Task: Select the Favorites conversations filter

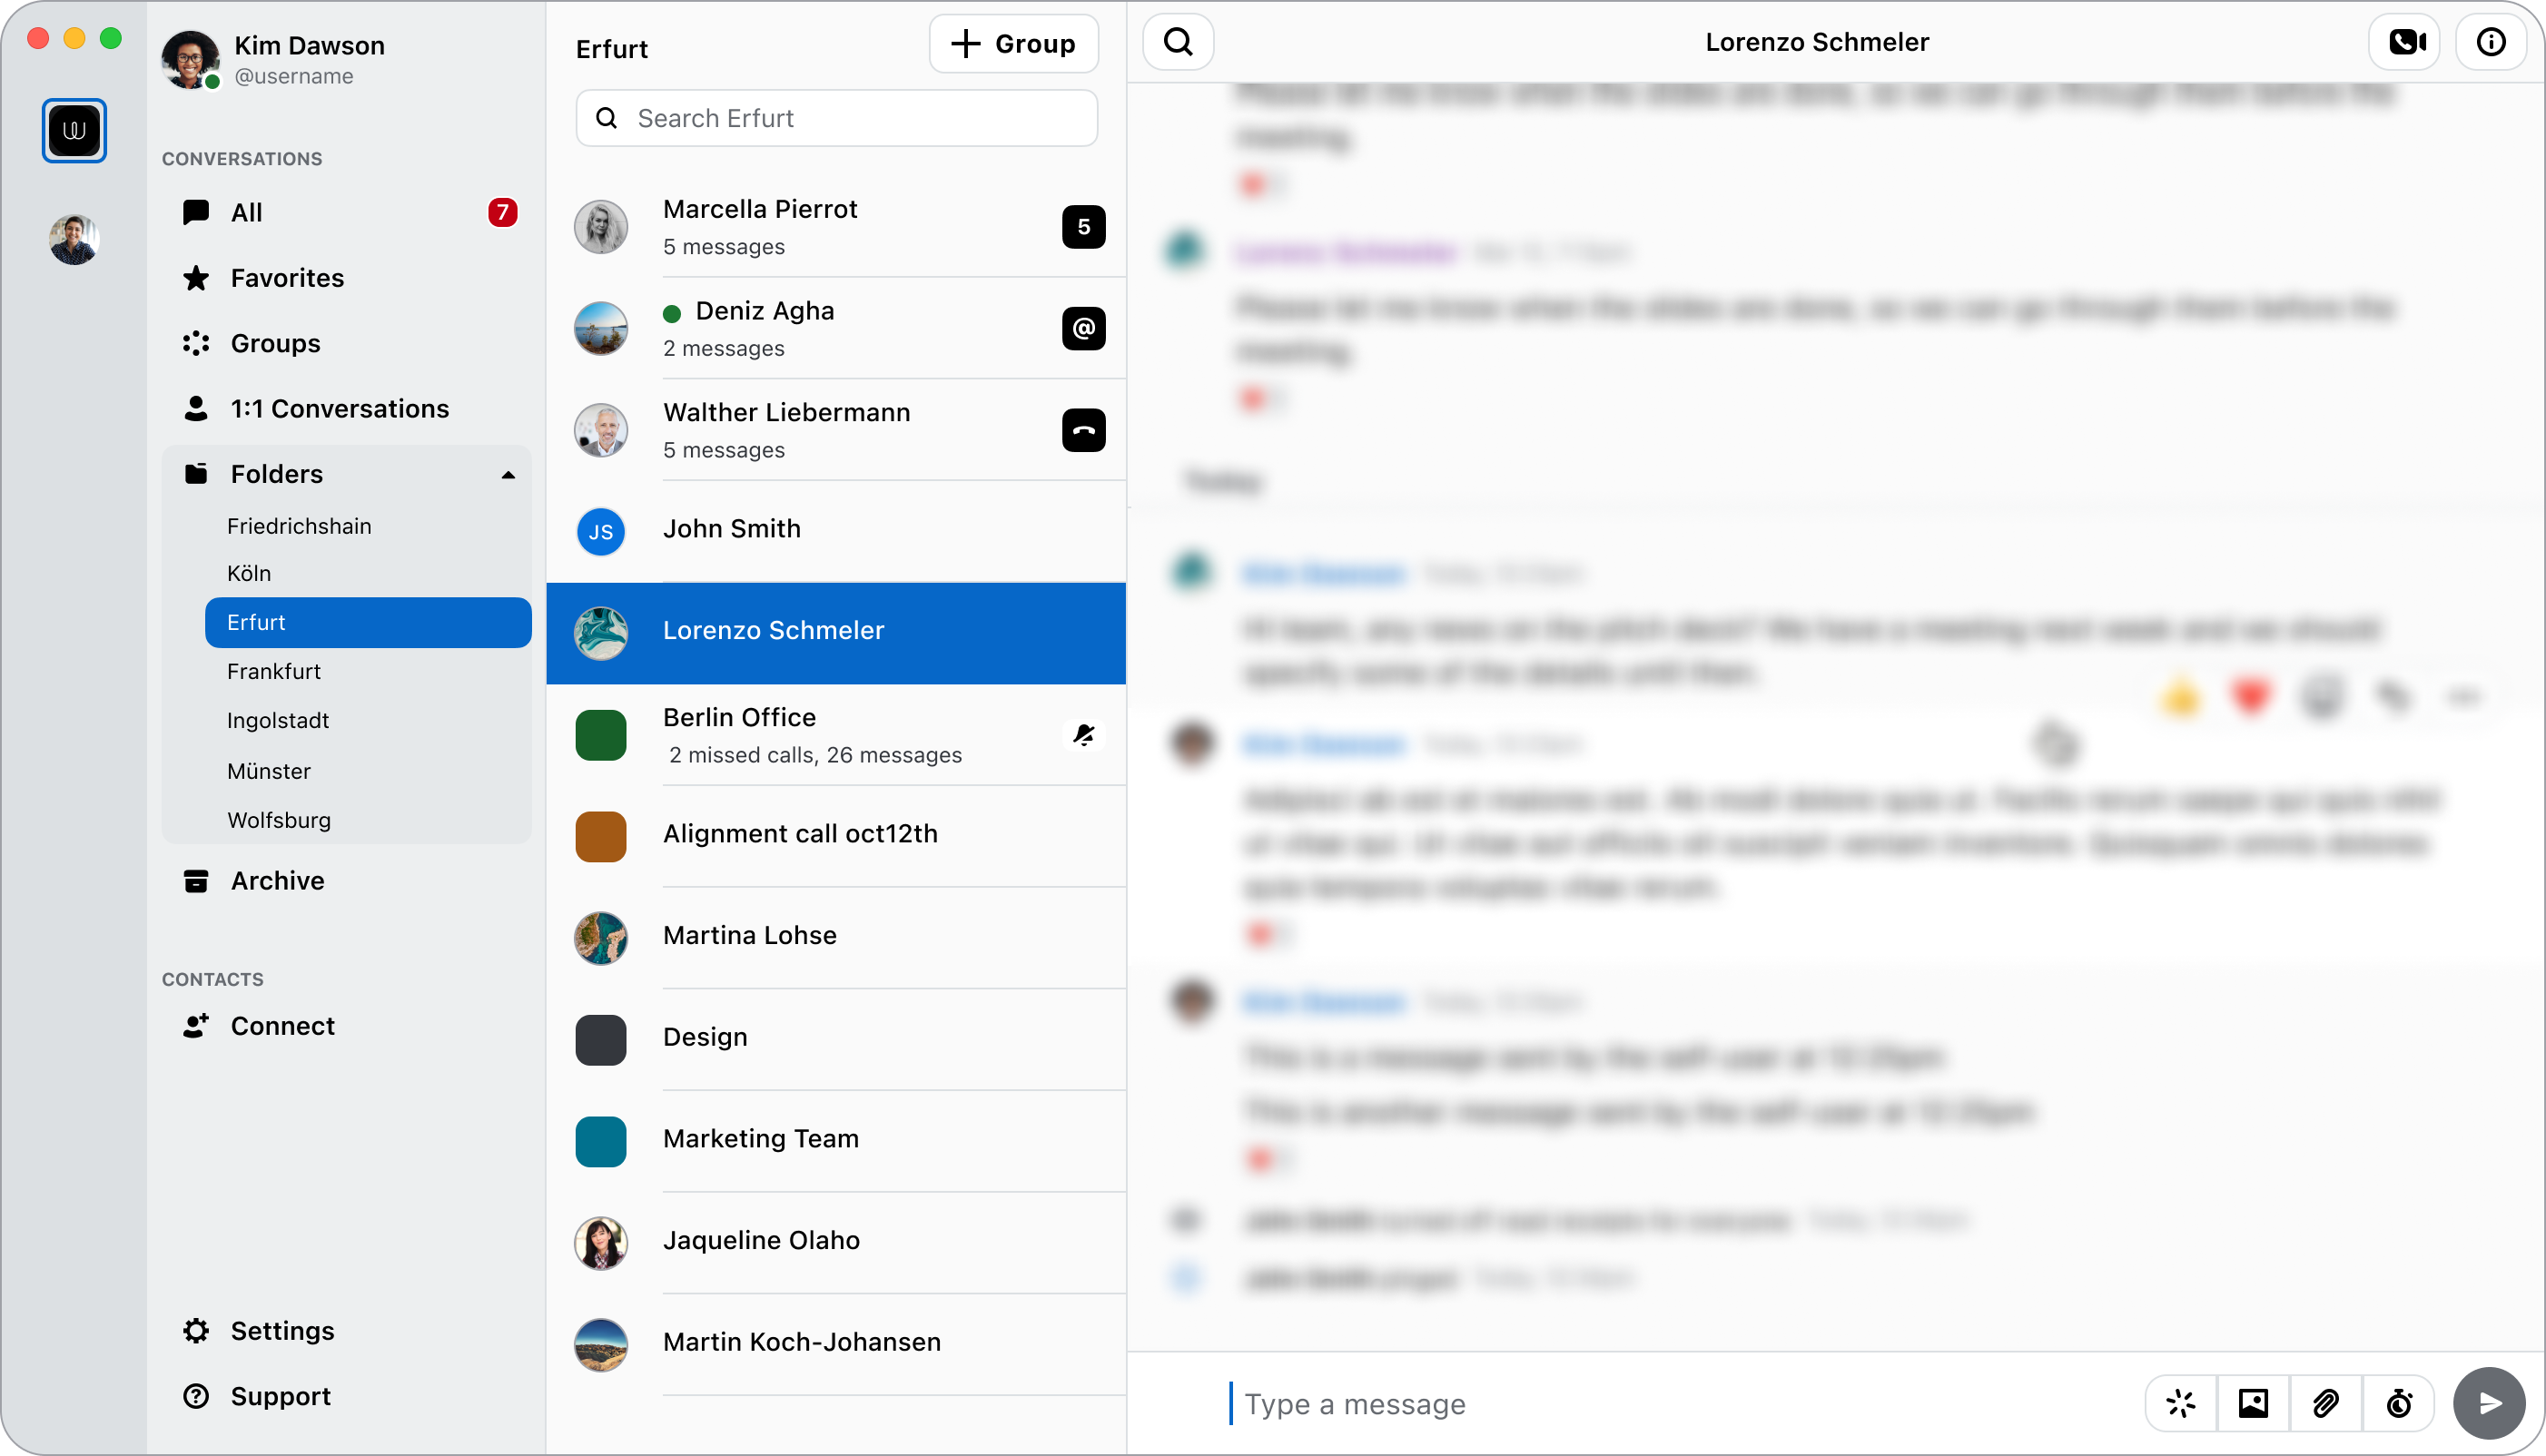Action: pos(287,278)
